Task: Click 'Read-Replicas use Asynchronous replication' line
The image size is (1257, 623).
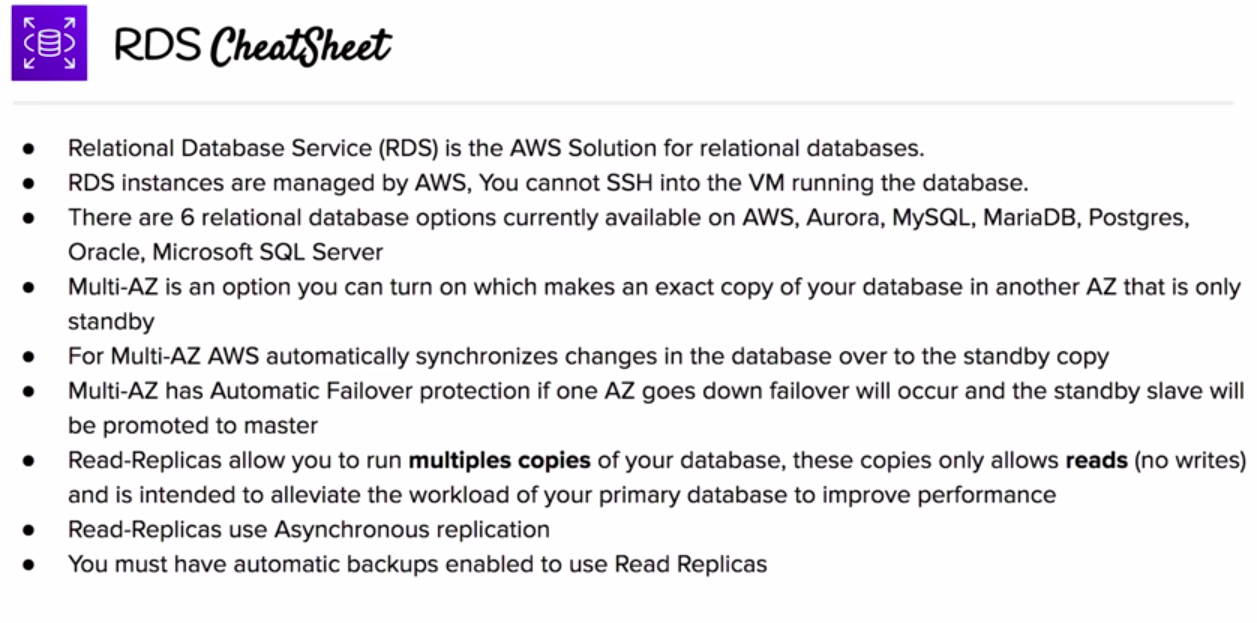Action: 309,530
